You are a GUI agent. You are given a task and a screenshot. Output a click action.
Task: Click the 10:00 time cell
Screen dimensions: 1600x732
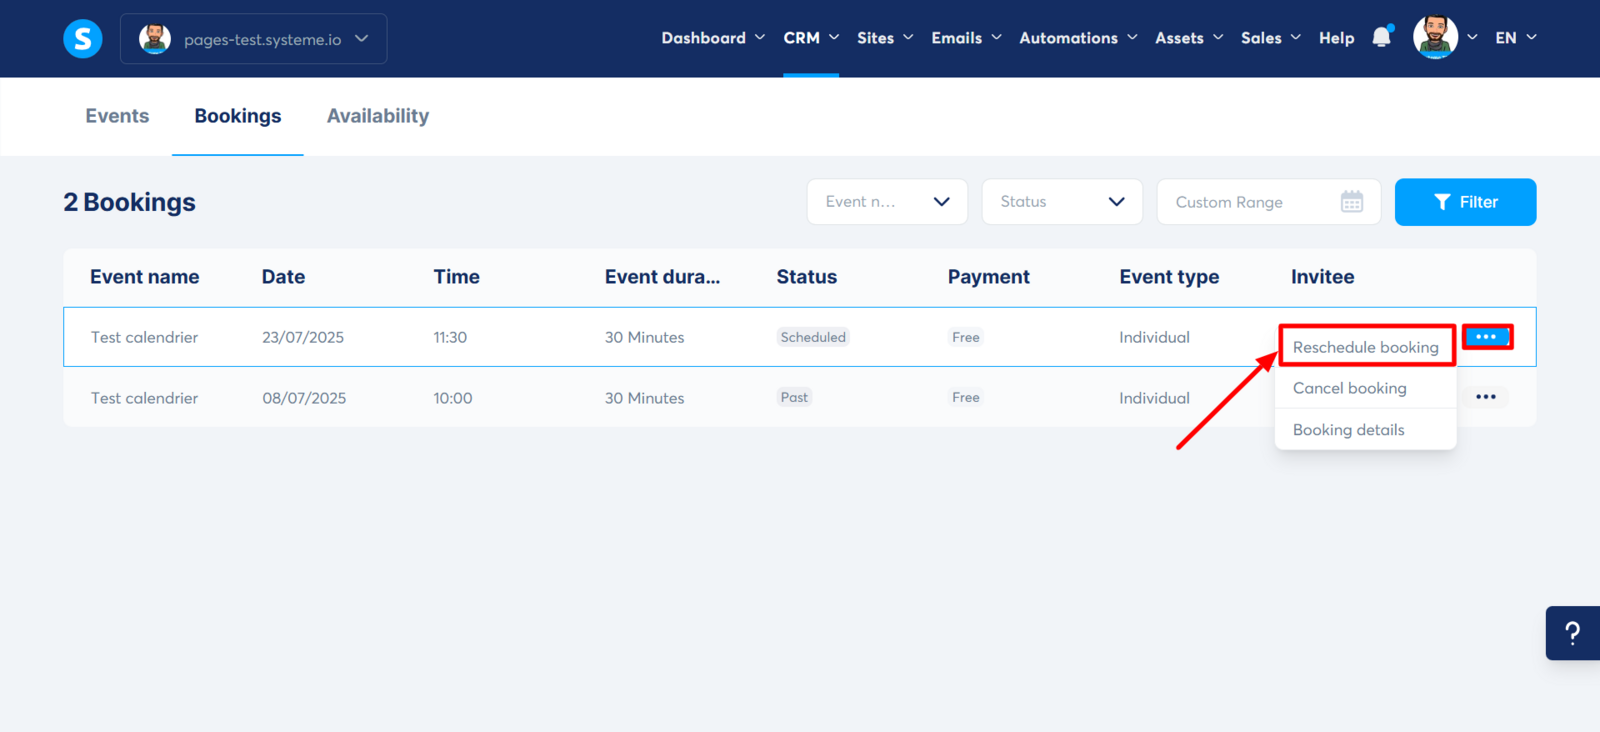(453, 398)
